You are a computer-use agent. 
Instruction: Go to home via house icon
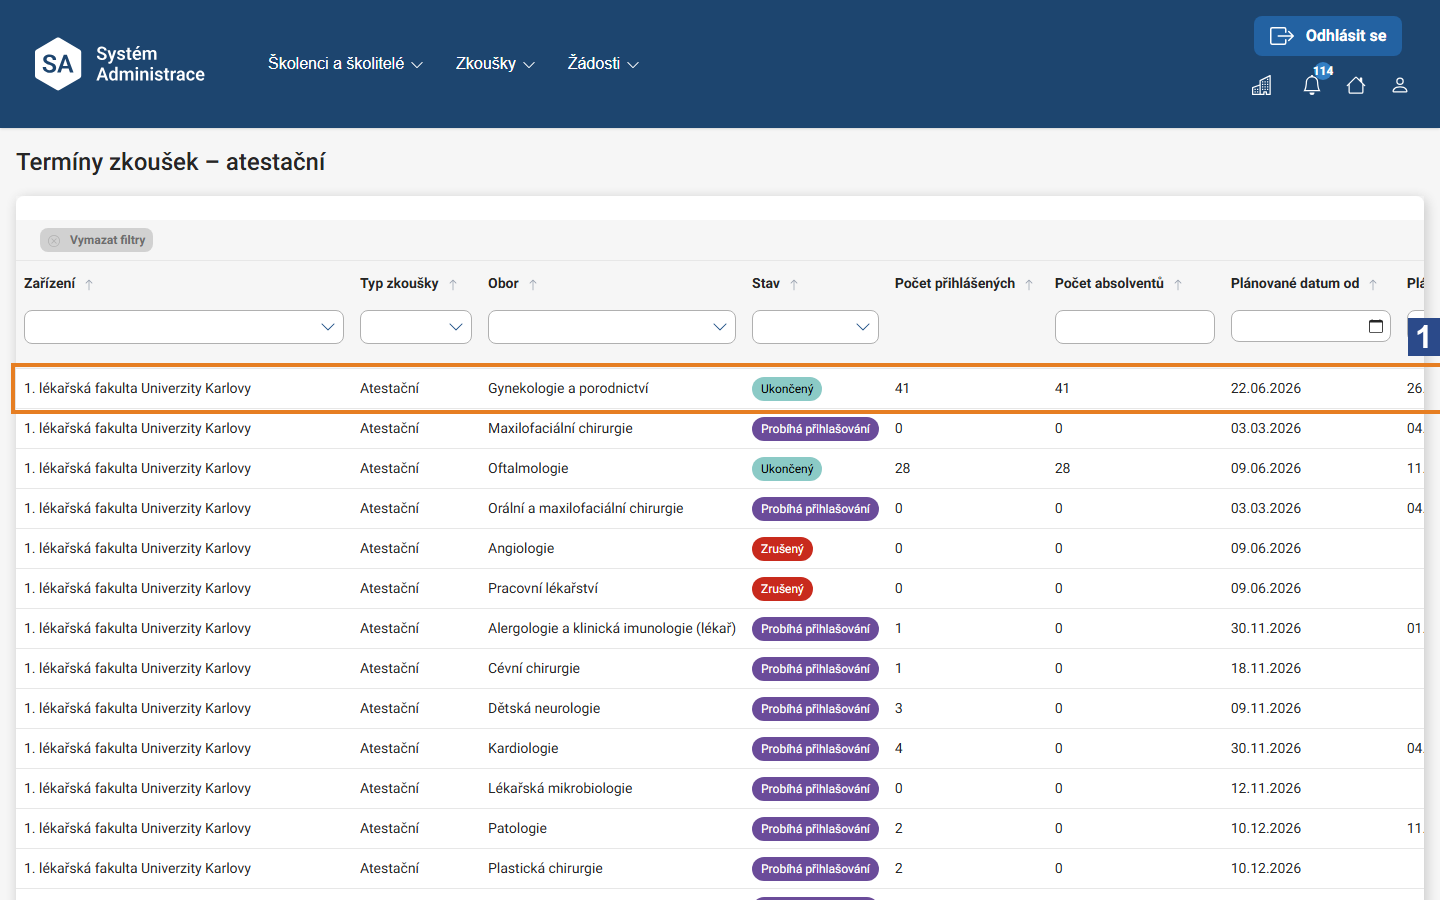point(1356,86)
